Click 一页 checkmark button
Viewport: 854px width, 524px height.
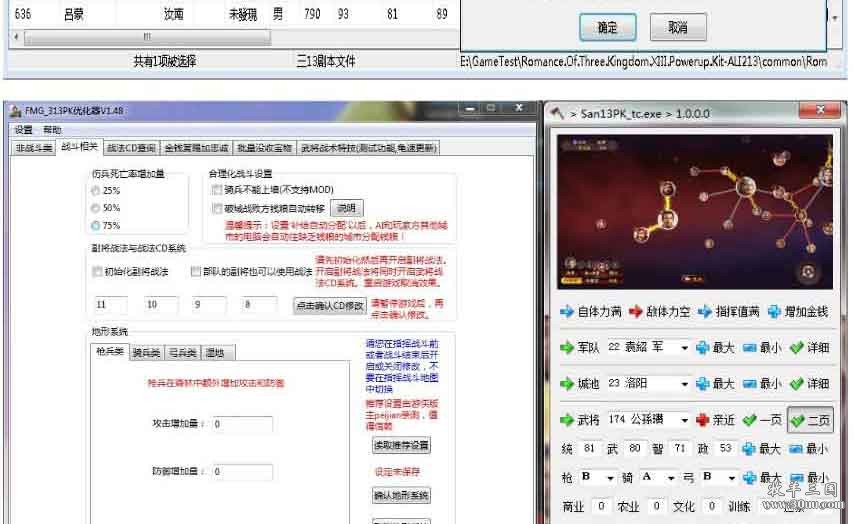[762, 419]
